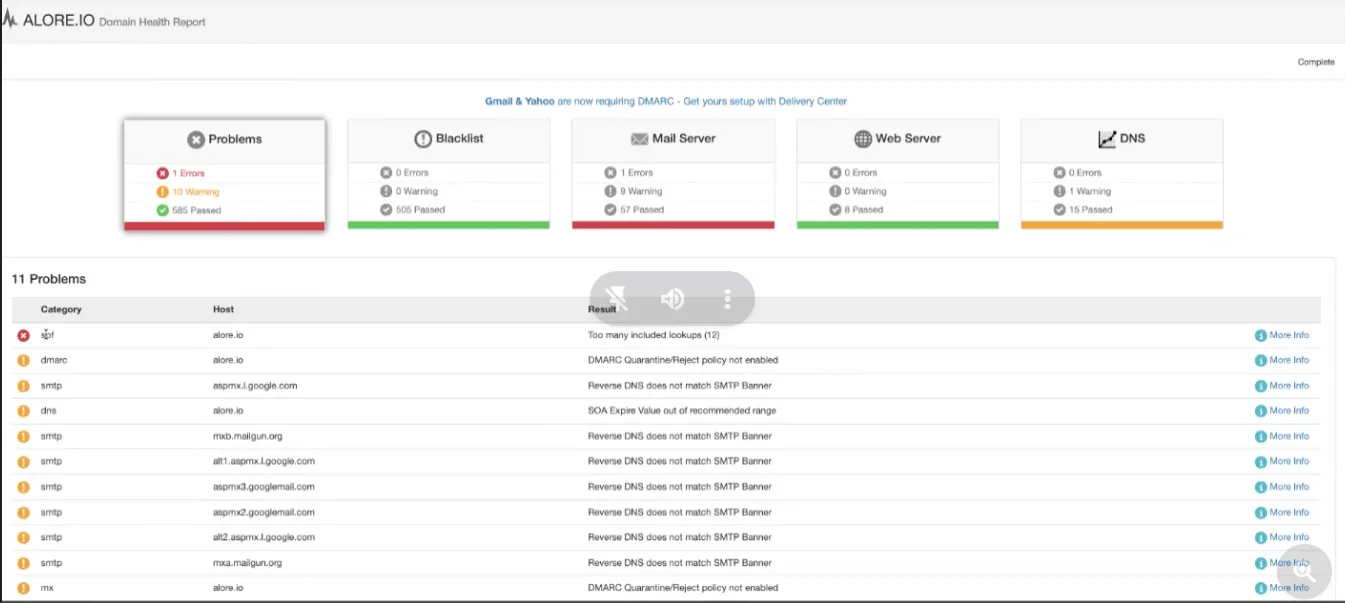Click warning icon for aspmx3.googlemail.com row

tap(24, 487)
